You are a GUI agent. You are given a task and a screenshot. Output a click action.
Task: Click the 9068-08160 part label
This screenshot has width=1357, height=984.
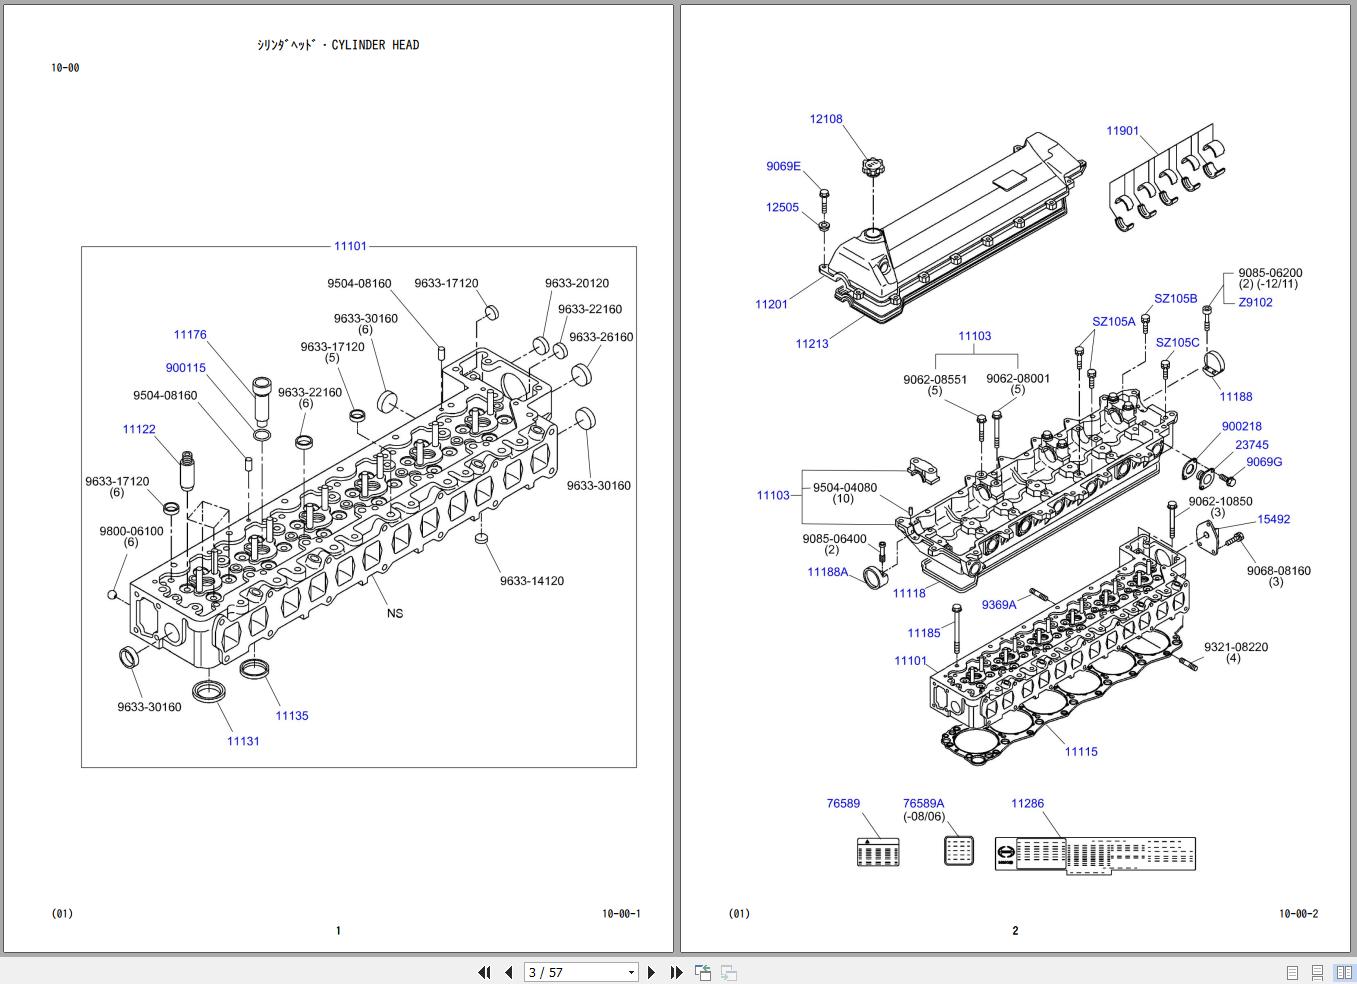pyautogui.click(x=1278, y=572)
